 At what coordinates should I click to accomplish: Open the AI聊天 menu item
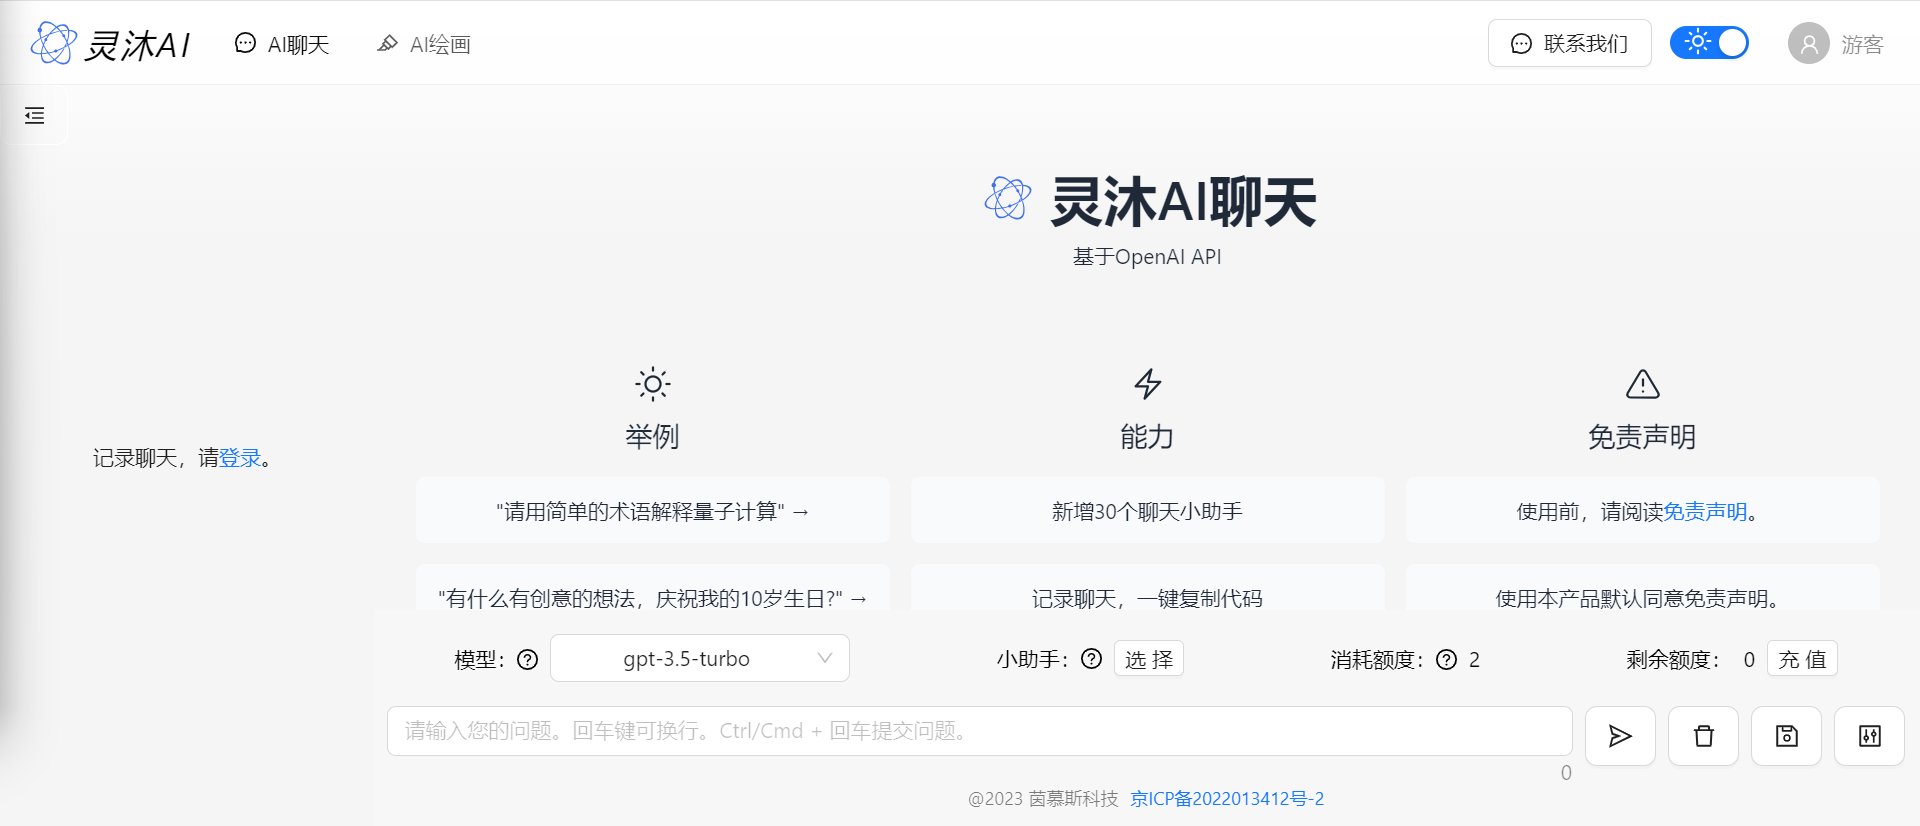pos(282,44)
